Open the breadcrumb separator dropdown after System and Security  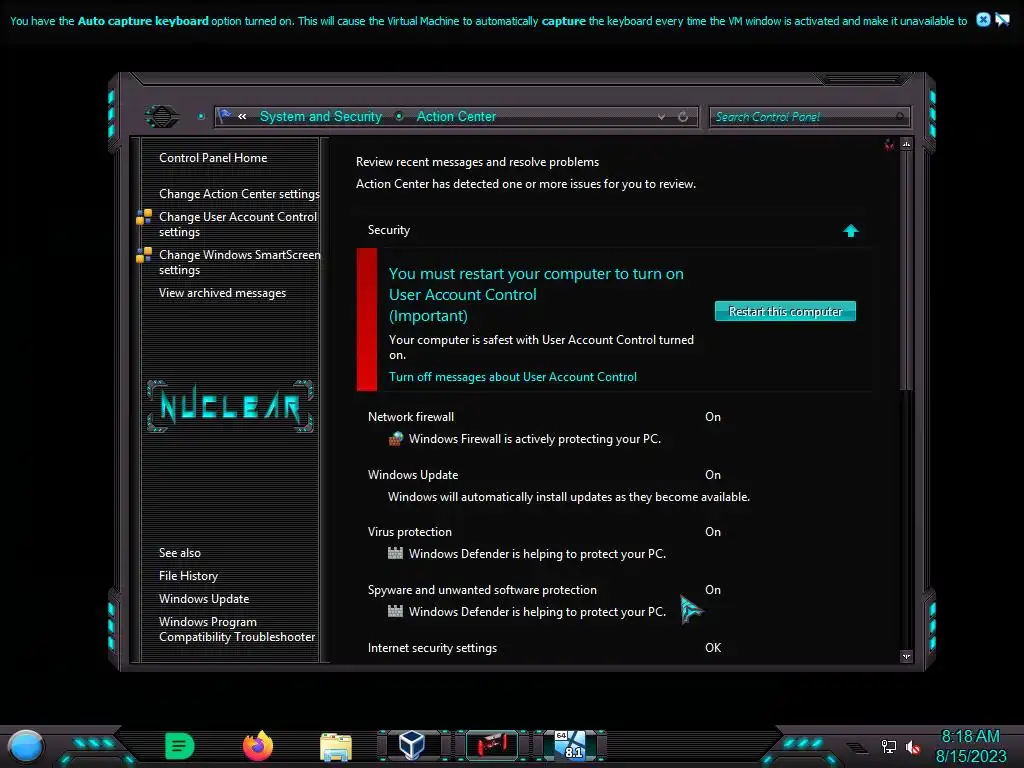pyautogui.click(x=399, y=116)
